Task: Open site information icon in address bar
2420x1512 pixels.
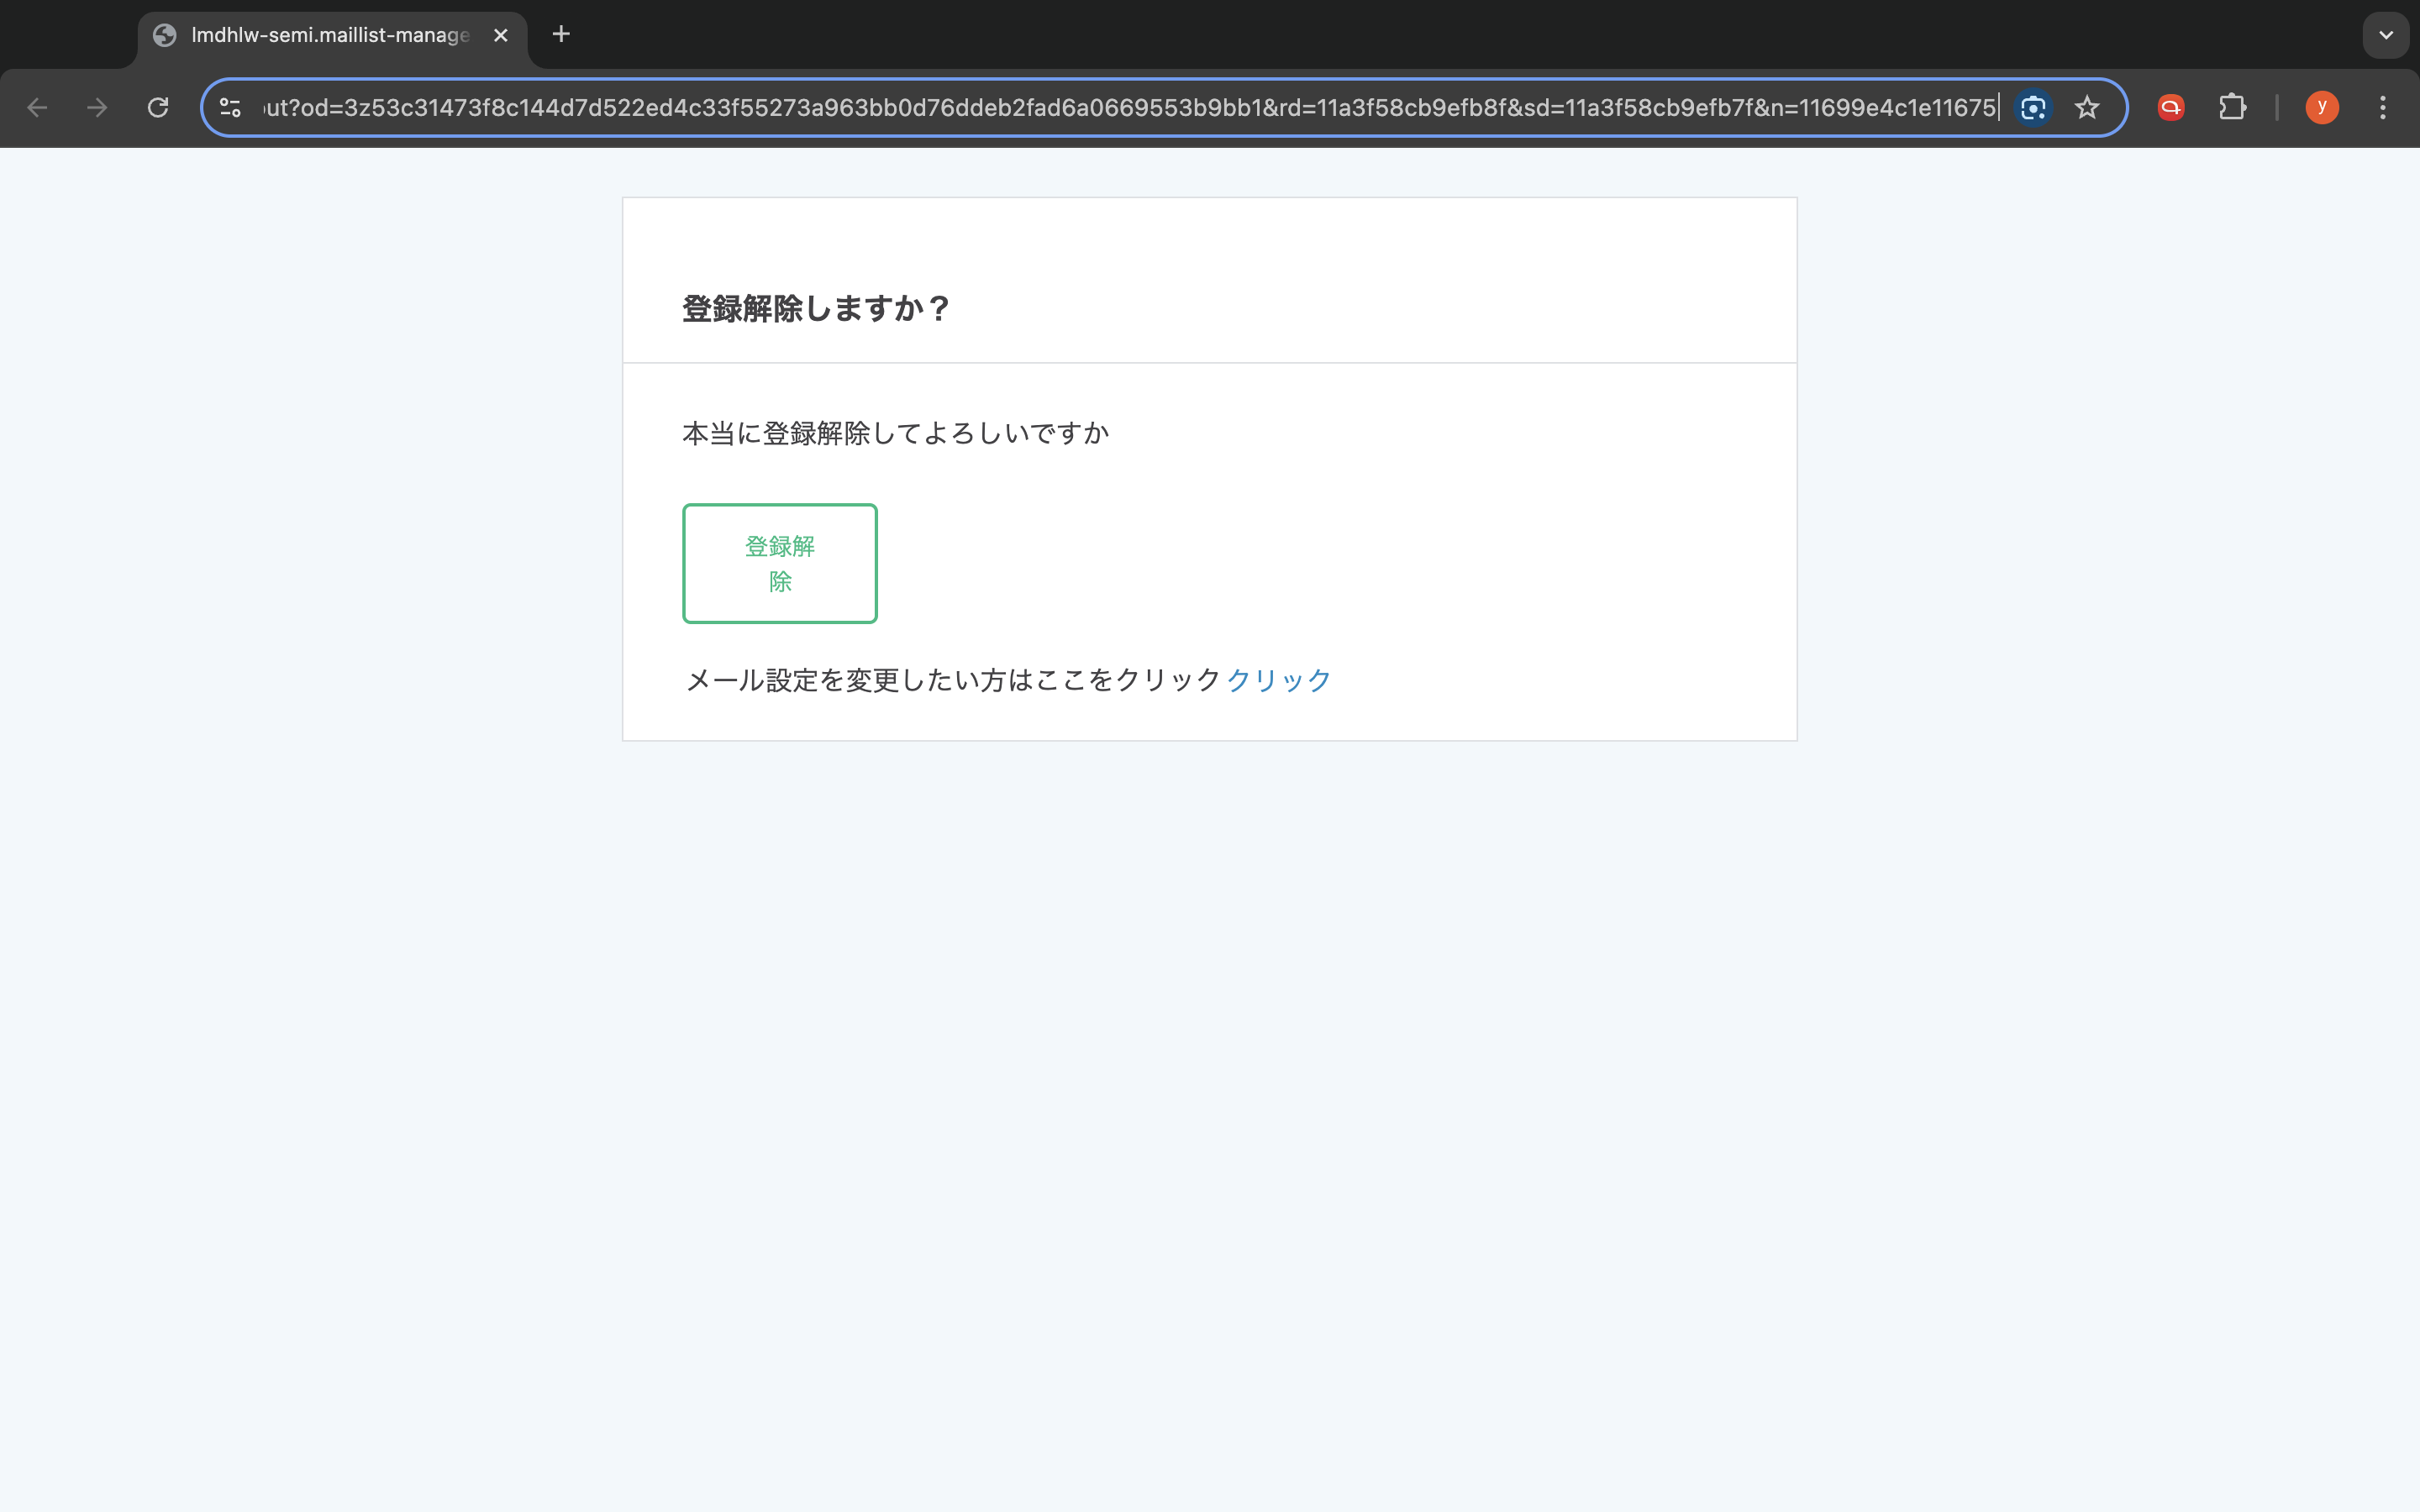Action: [x=230, y=108]
